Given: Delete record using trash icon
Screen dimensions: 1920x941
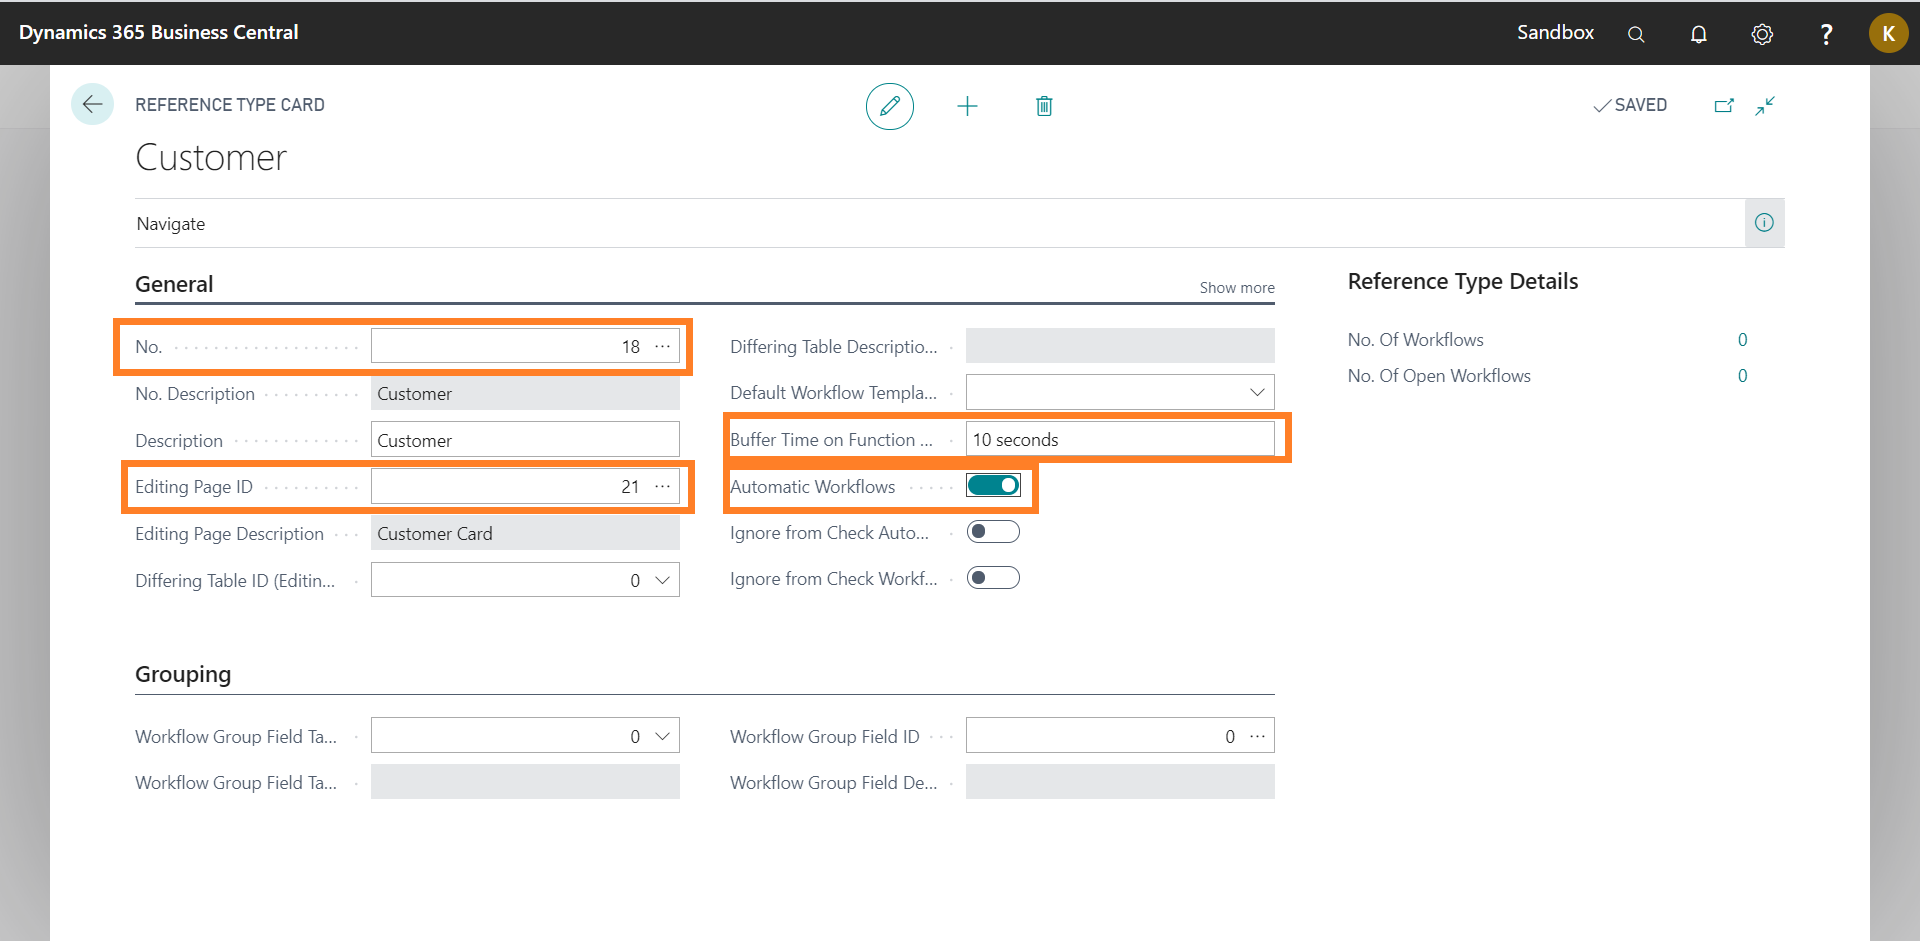Looking at the screenshot, I should 1044,106.
